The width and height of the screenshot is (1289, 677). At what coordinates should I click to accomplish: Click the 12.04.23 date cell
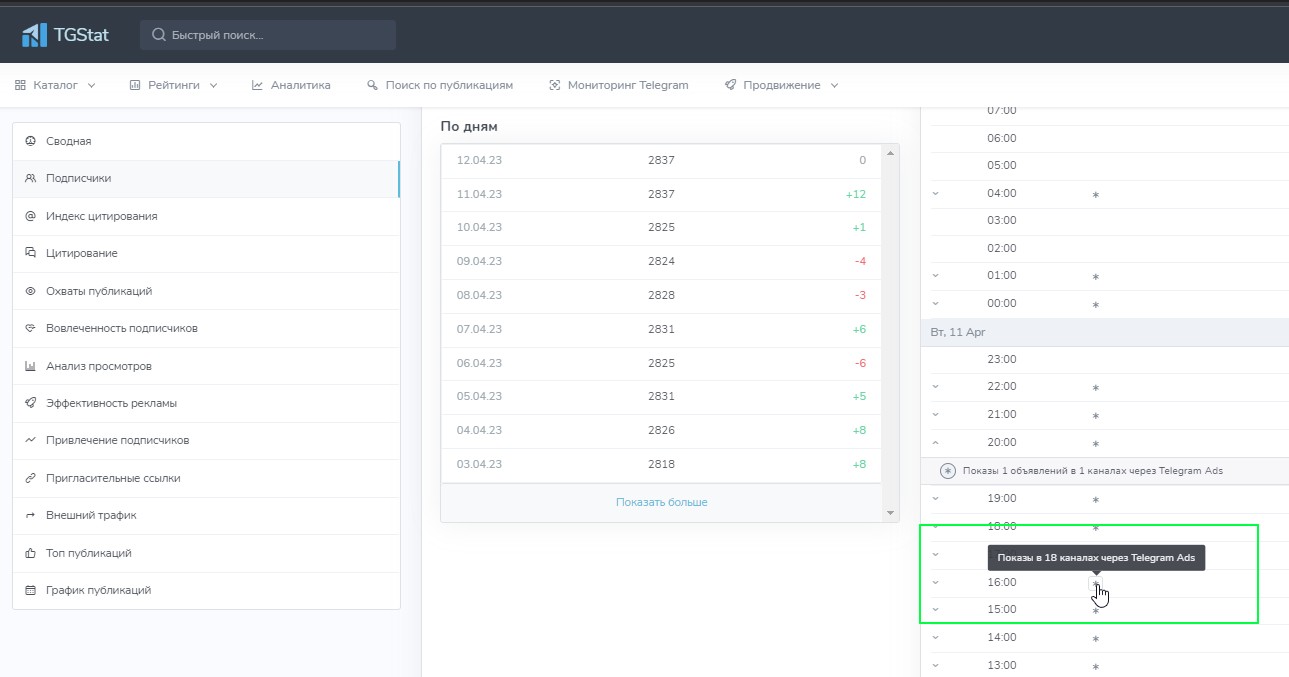(x=479, y=160)
